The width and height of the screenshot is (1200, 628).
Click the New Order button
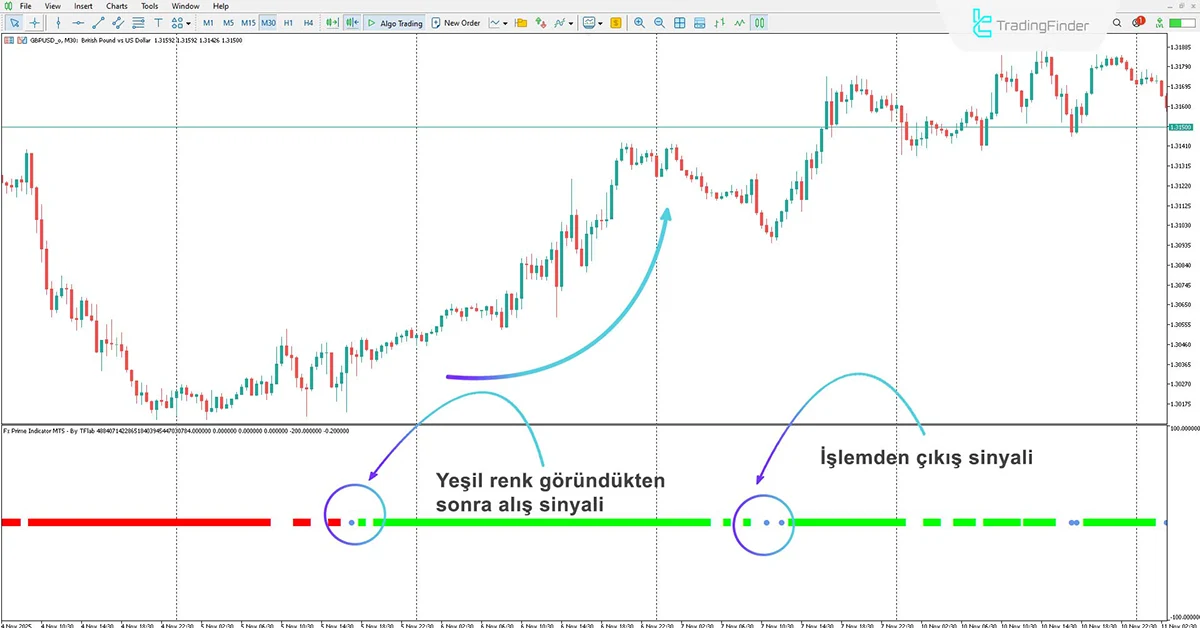[457, 22]
